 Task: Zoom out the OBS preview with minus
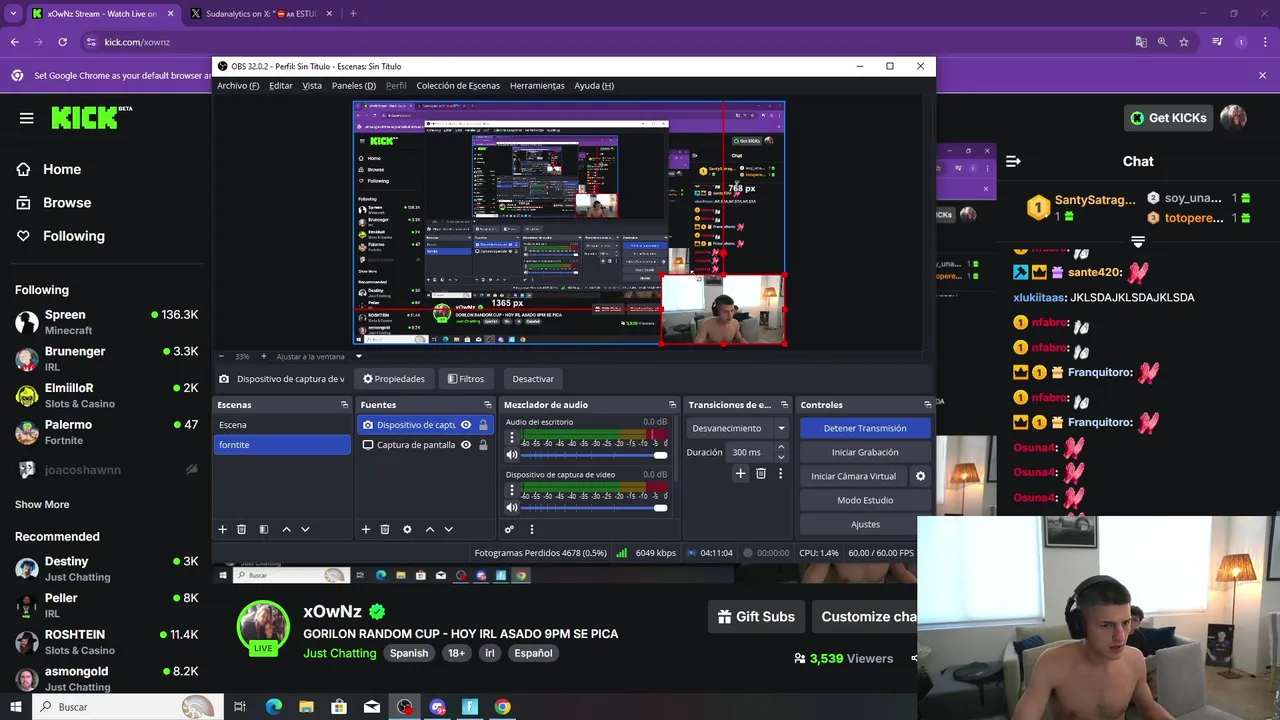pyautogui.click(x=221, y=356)
